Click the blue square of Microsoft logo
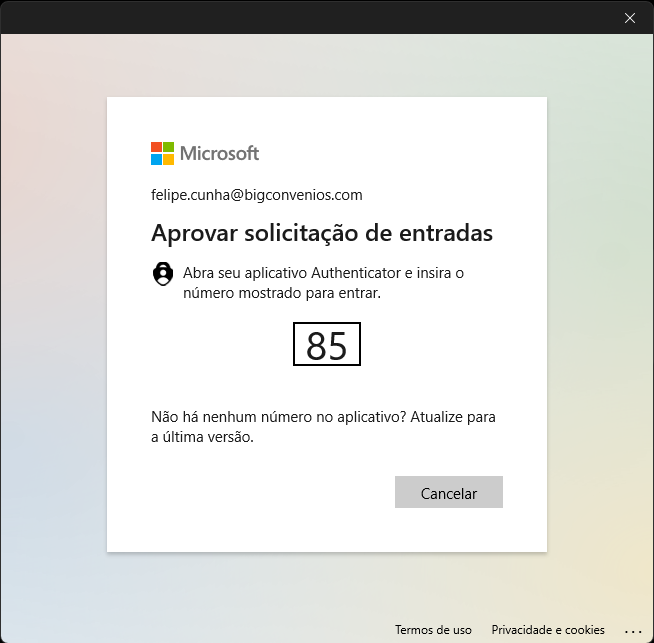This screenshot has height=643, width=654. pyautogui.click(x=156, y=160)
